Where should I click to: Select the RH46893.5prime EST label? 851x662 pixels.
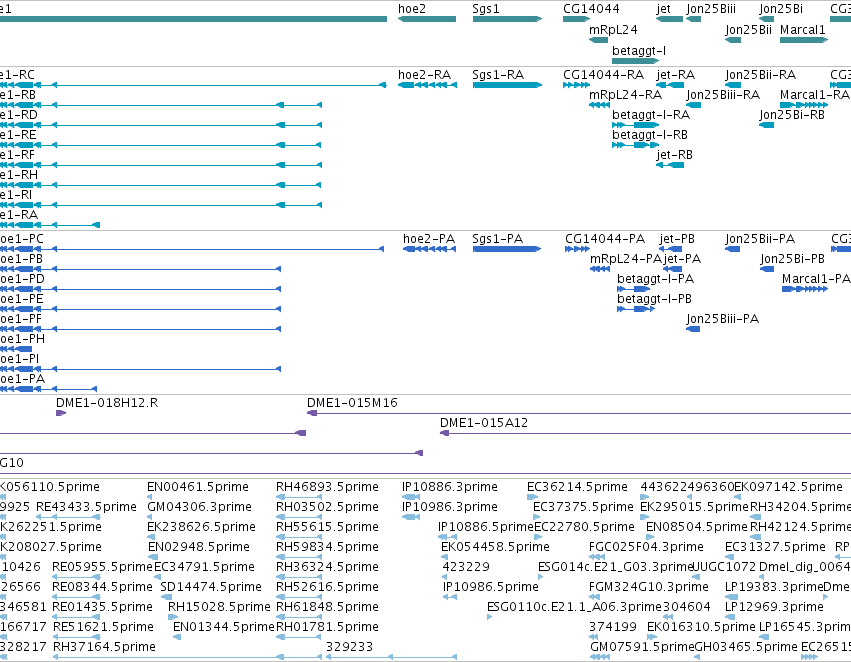pos(327,487)
